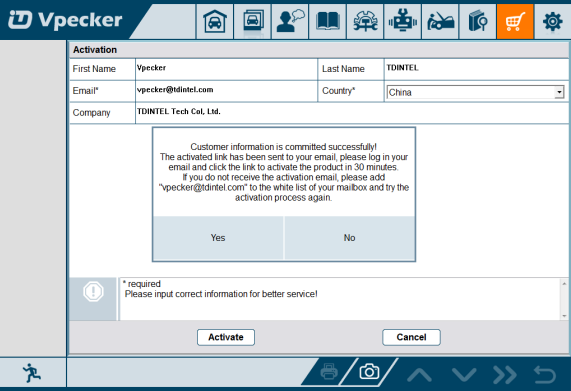Click the Company label
The height and width of the screenshot is (391, 571).
91,113
